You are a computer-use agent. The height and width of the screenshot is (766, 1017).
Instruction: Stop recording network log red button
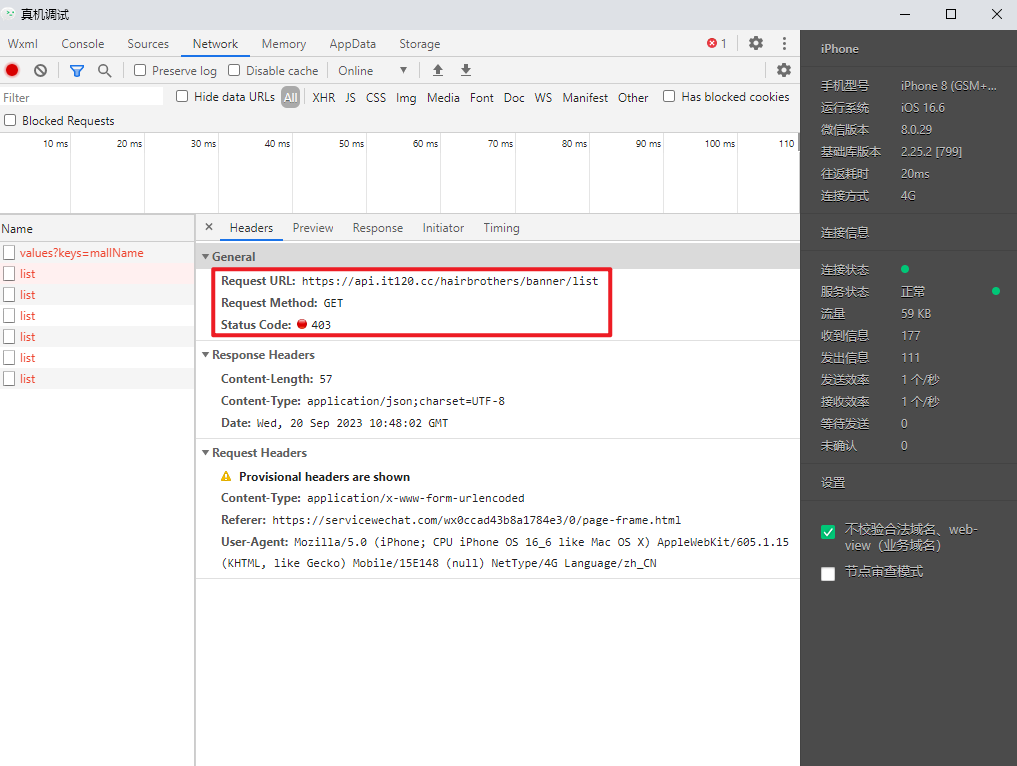12,70
